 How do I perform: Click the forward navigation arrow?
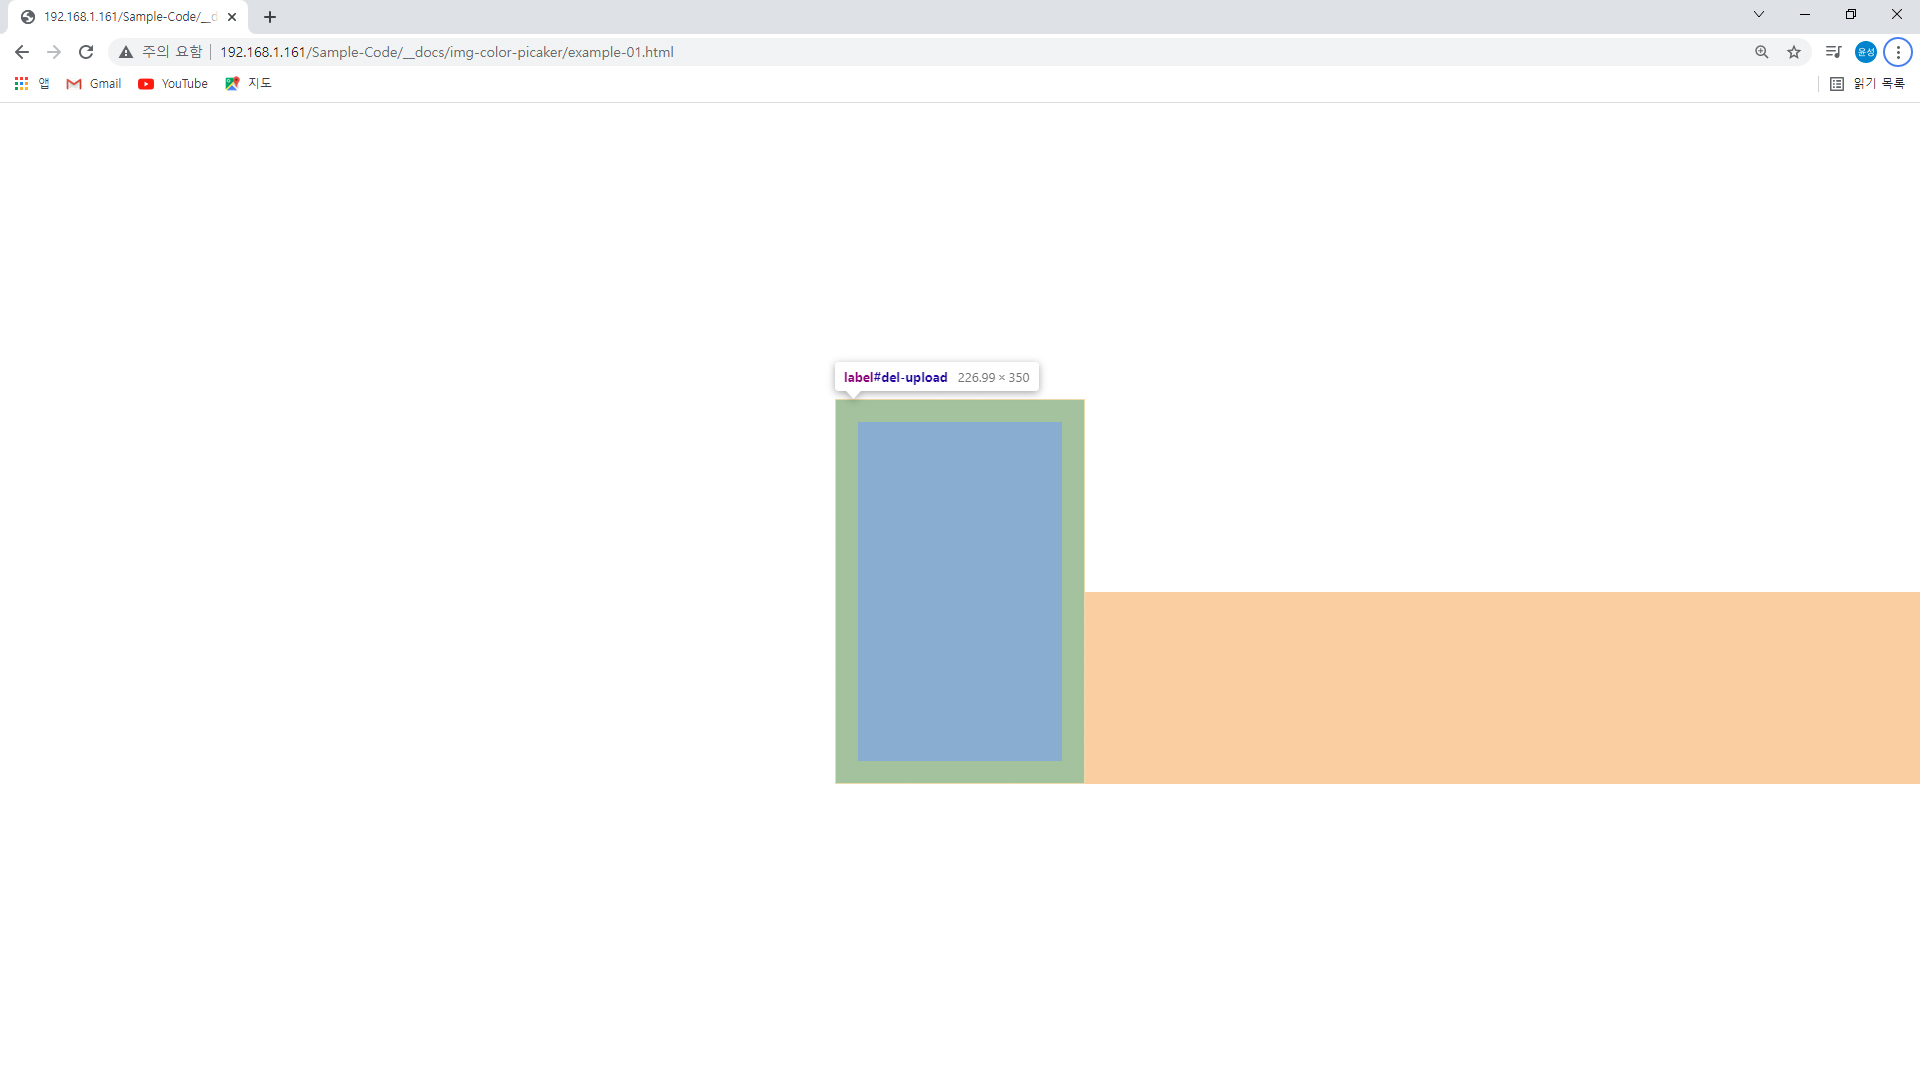[x=54, y=52]
